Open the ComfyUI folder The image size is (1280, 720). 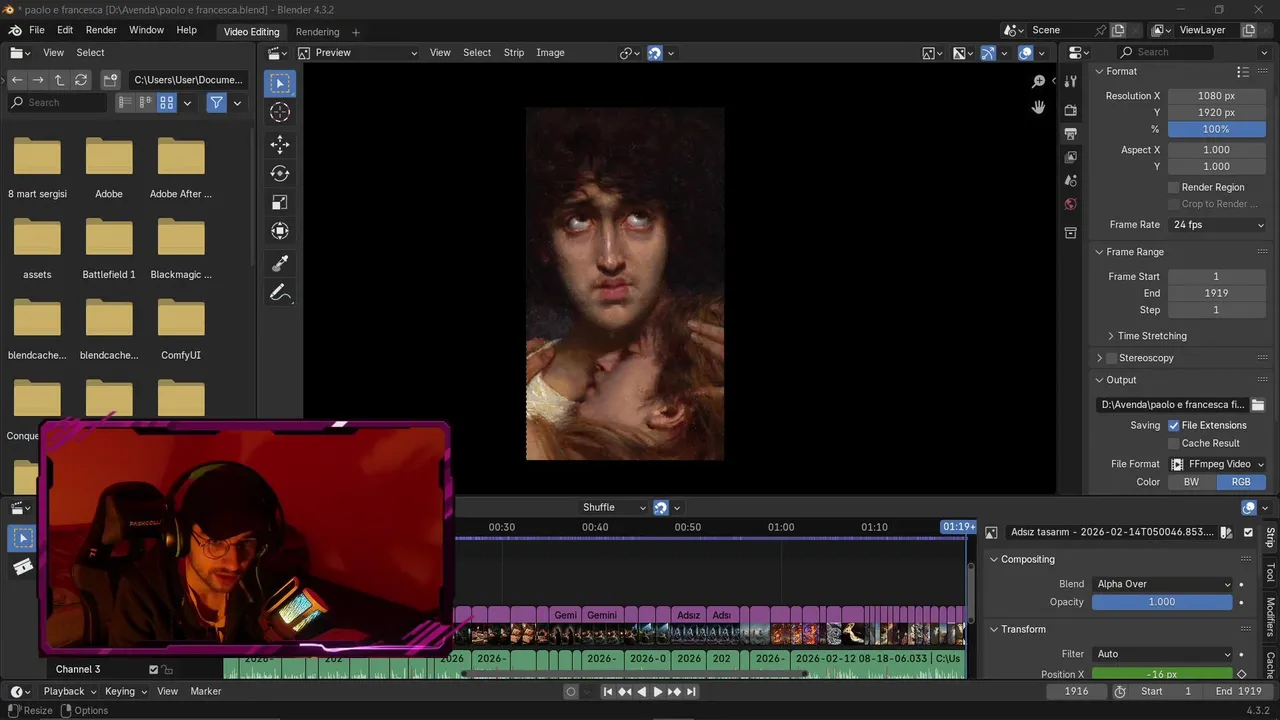181,329
